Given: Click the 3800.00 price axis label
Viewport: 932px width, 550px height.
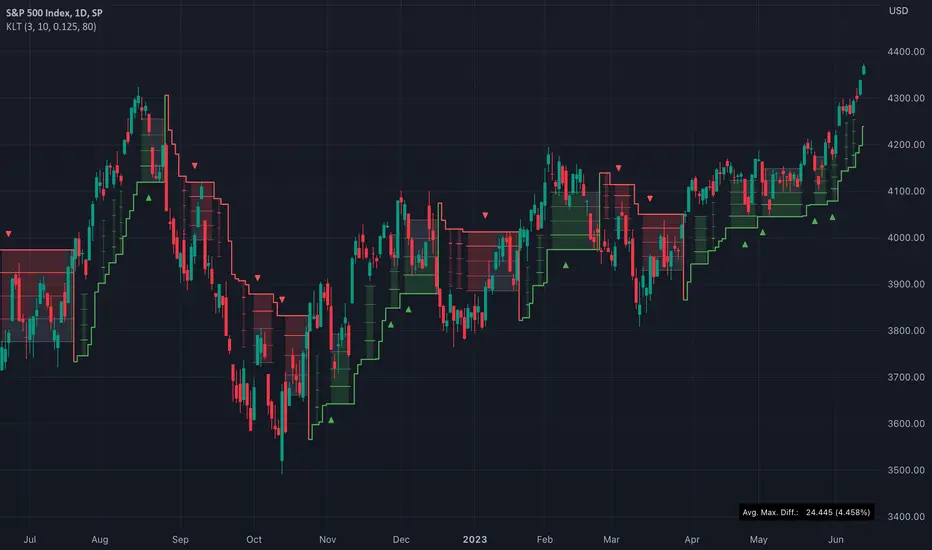Looking at the screenshot, I should click(906, 331).
